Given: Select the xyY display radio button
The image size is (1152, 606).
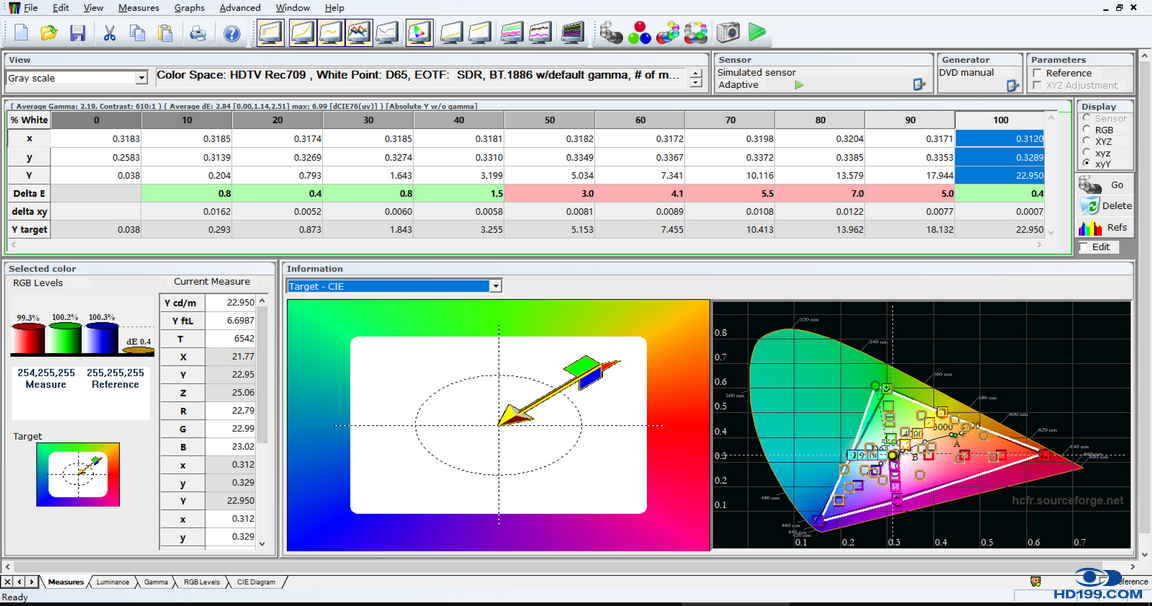Looking at the screenshot, I should pyautogui.click(x=1087, y=164).
